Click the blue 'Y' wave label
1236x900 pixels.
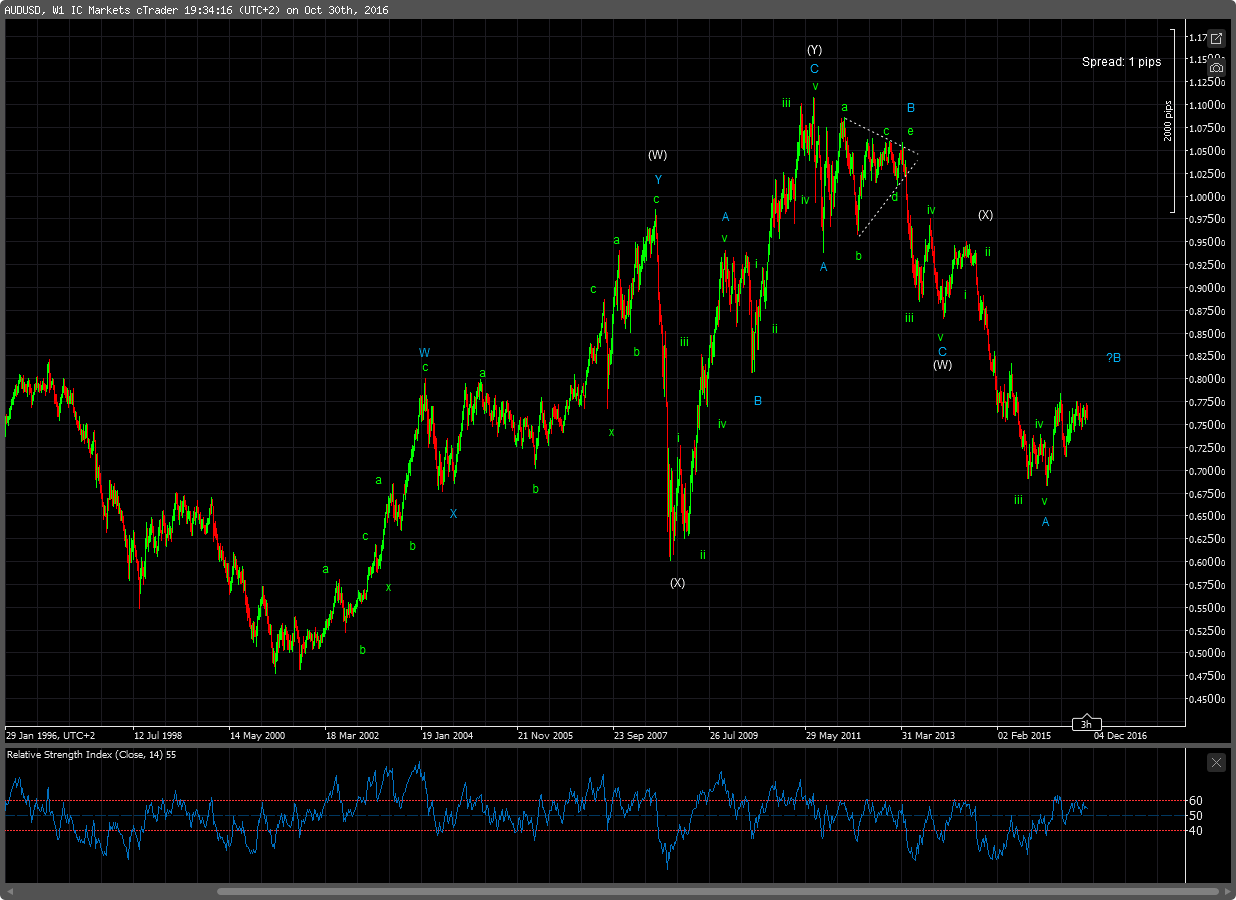coord(657,180)
